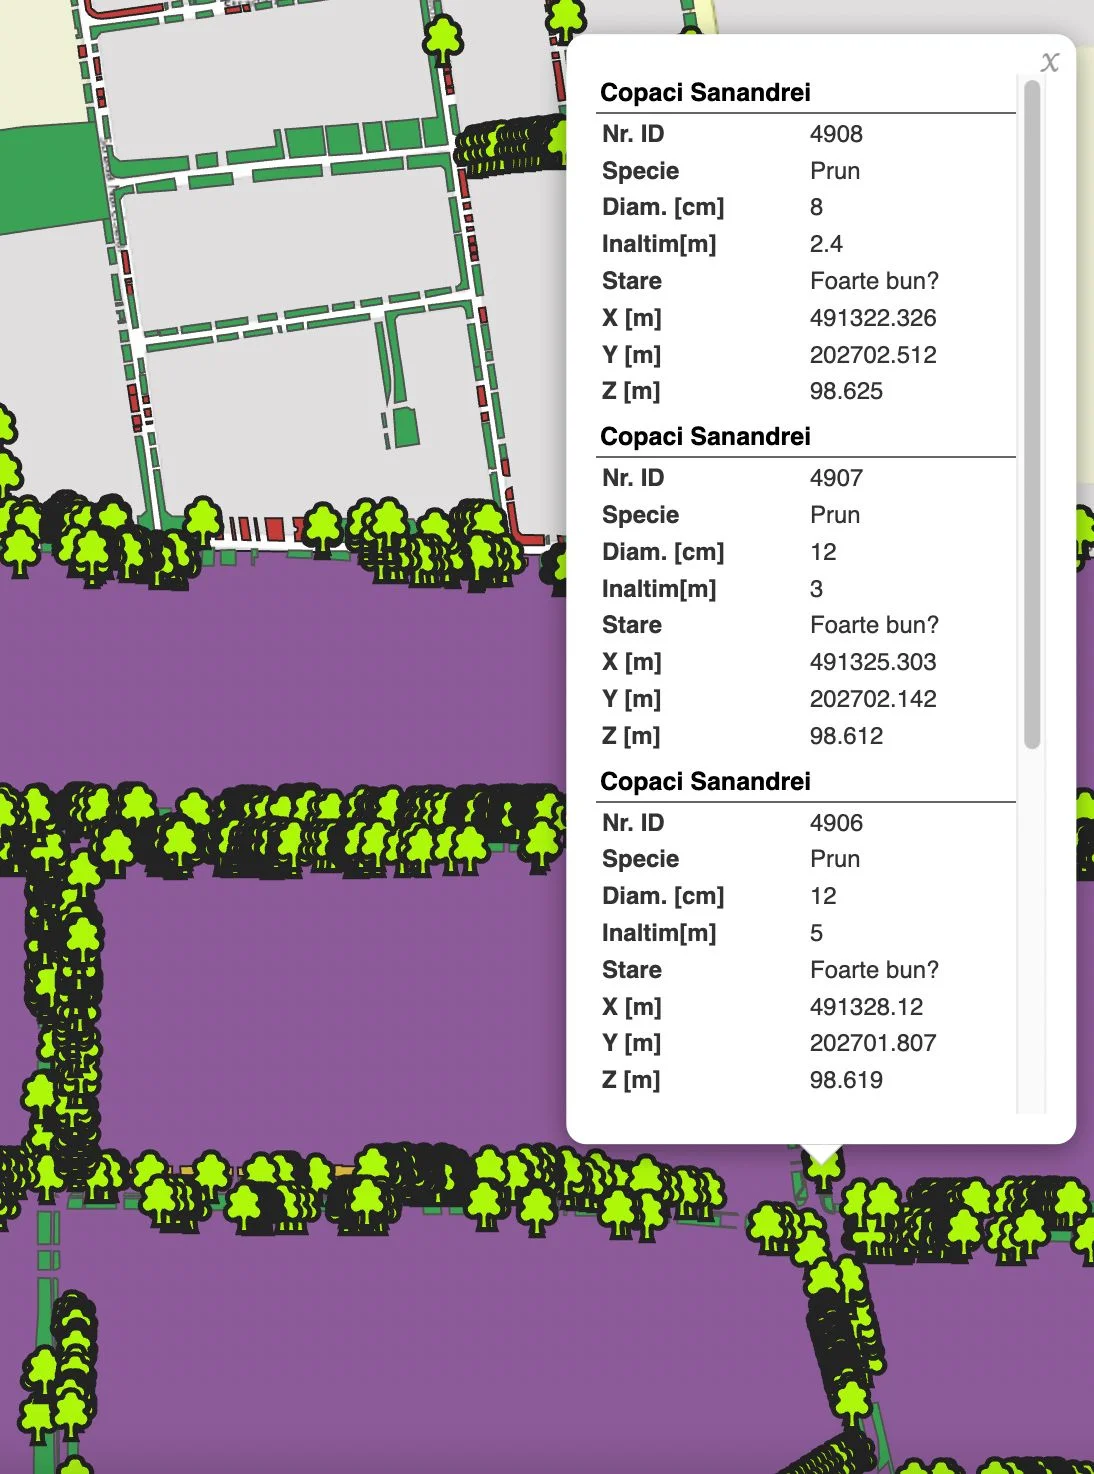Select the X coordinate value 491322.326

point(873,318)
